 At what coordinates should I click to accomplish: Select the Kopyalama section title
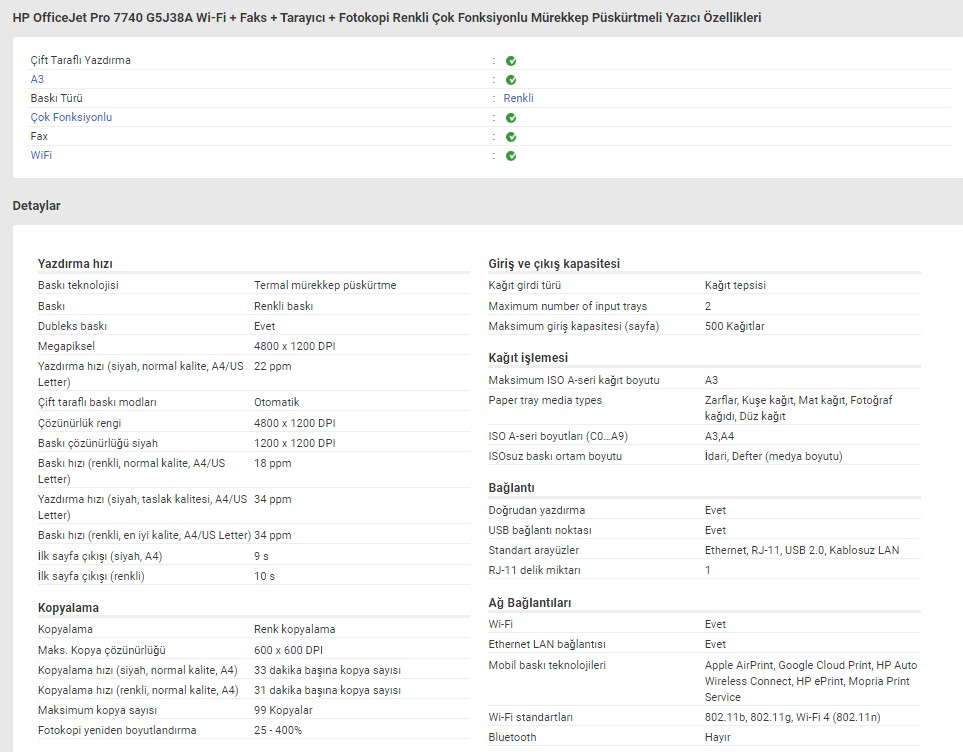(68, 608)
